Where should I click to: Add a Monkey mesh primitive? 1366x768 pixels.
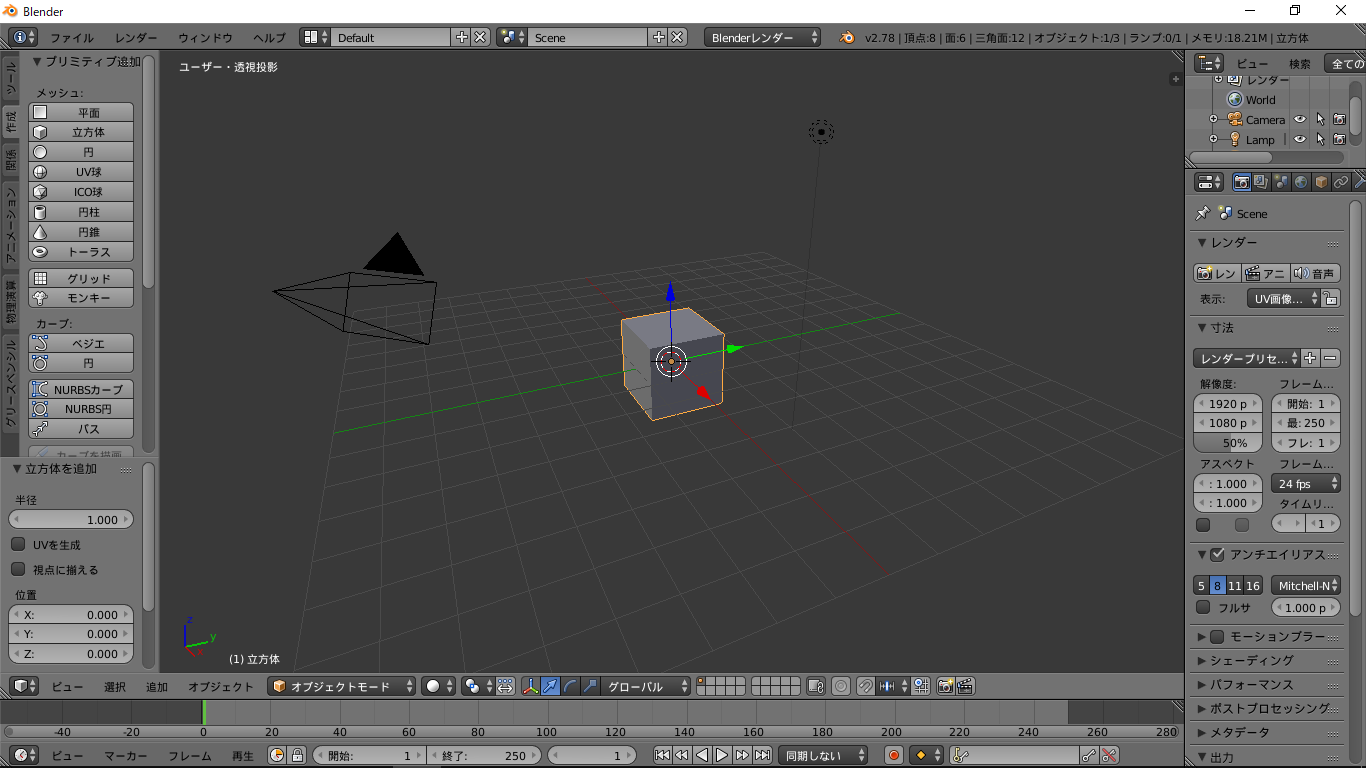[x=82, y=298]
